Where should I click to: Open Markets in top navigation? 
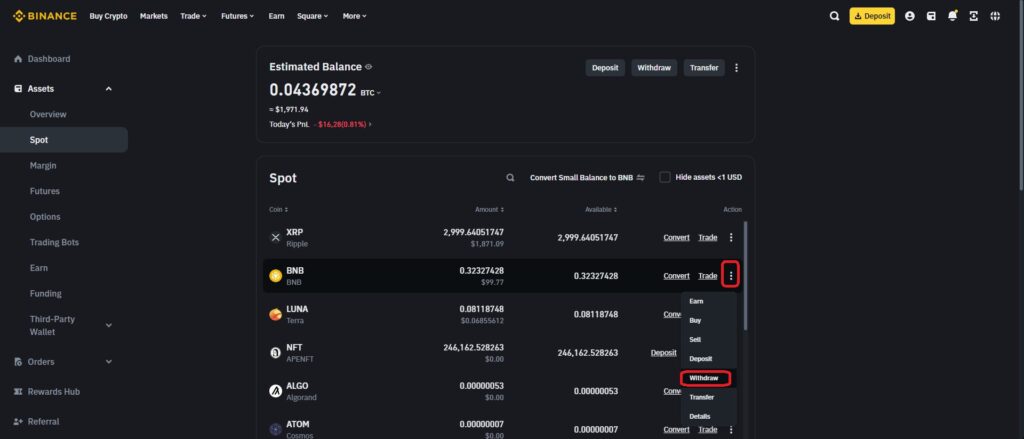pos(153,16)
